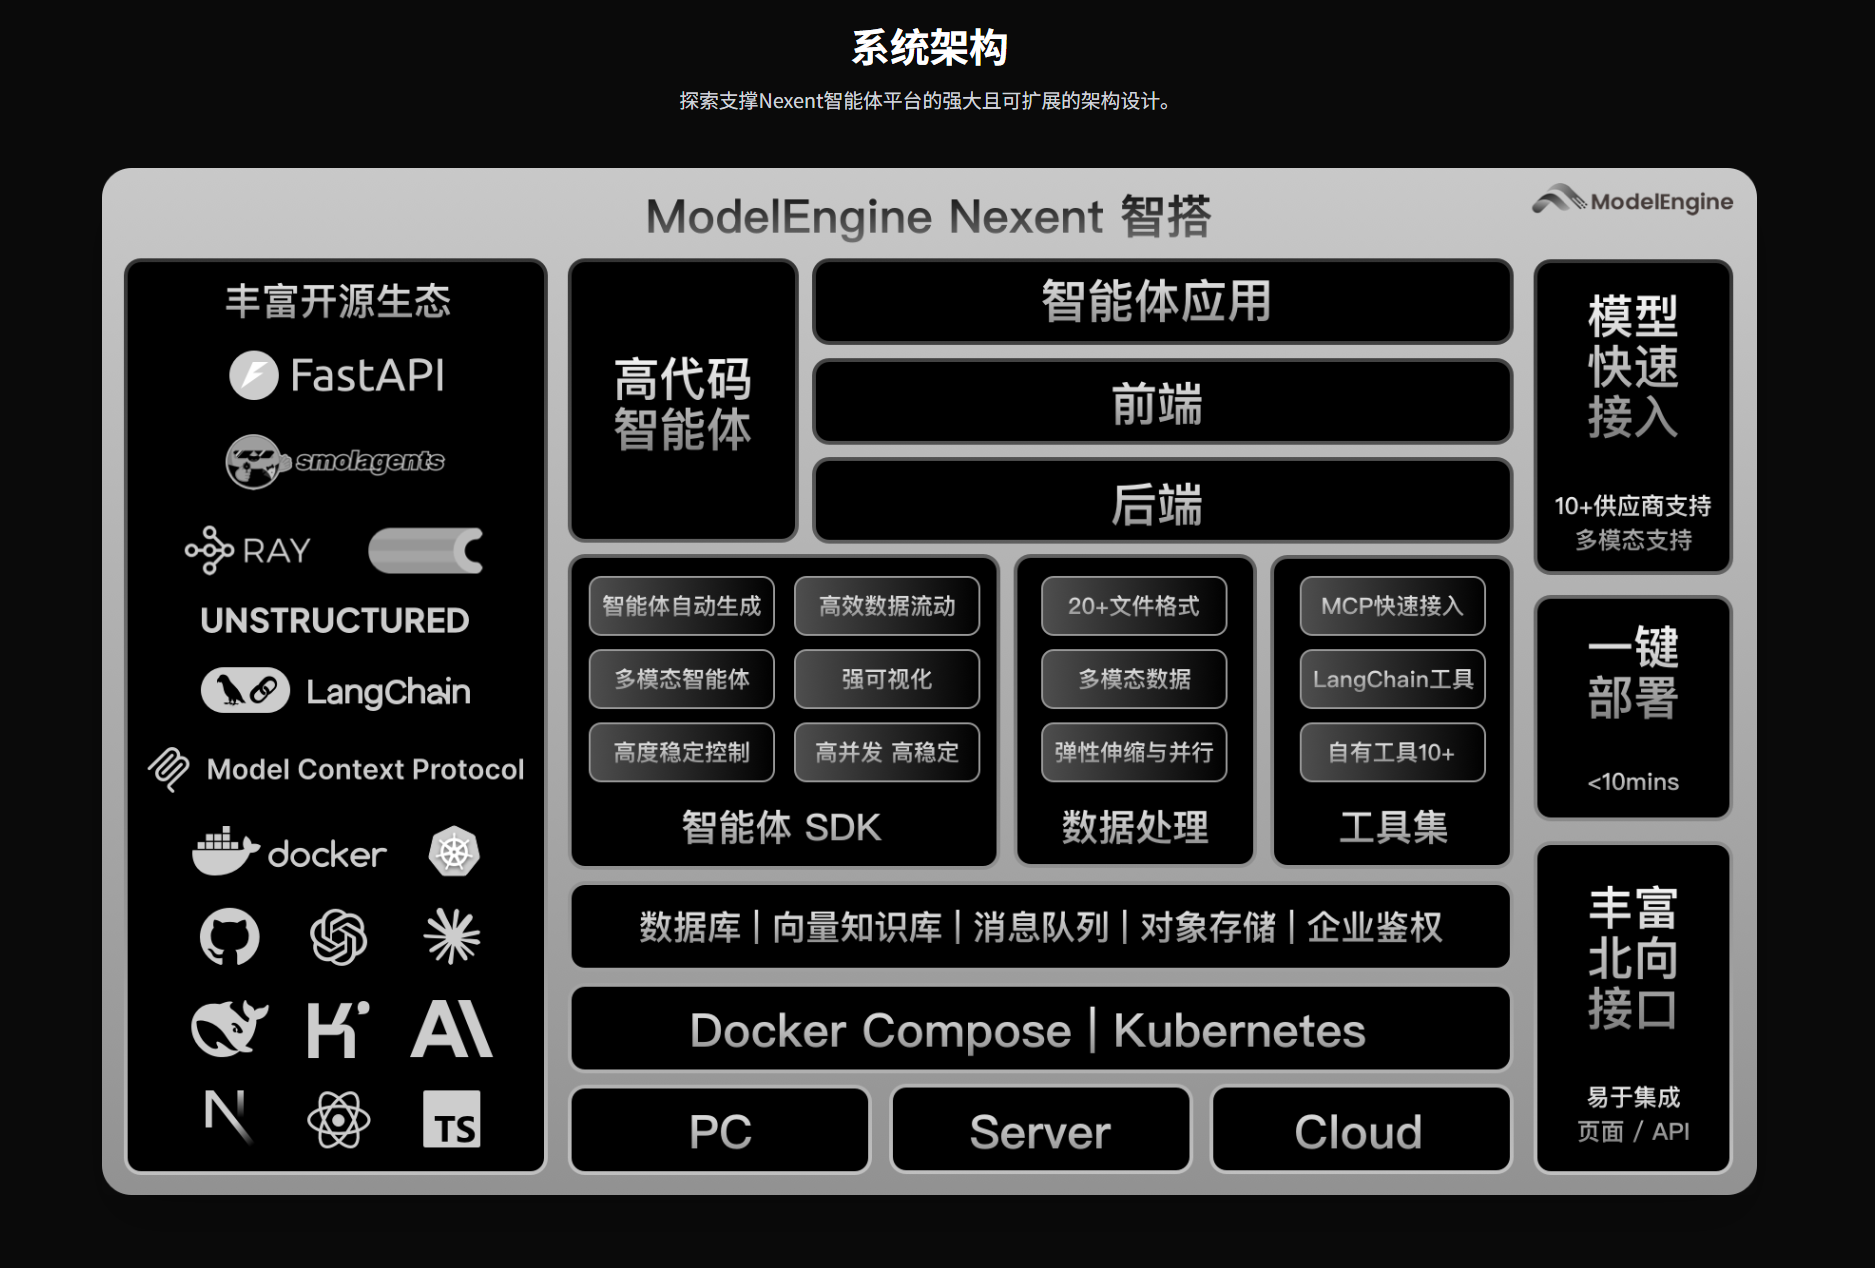Screen dimensions: 1875x1268
Task: Click the smolagents logo
Action: (335, 461)
